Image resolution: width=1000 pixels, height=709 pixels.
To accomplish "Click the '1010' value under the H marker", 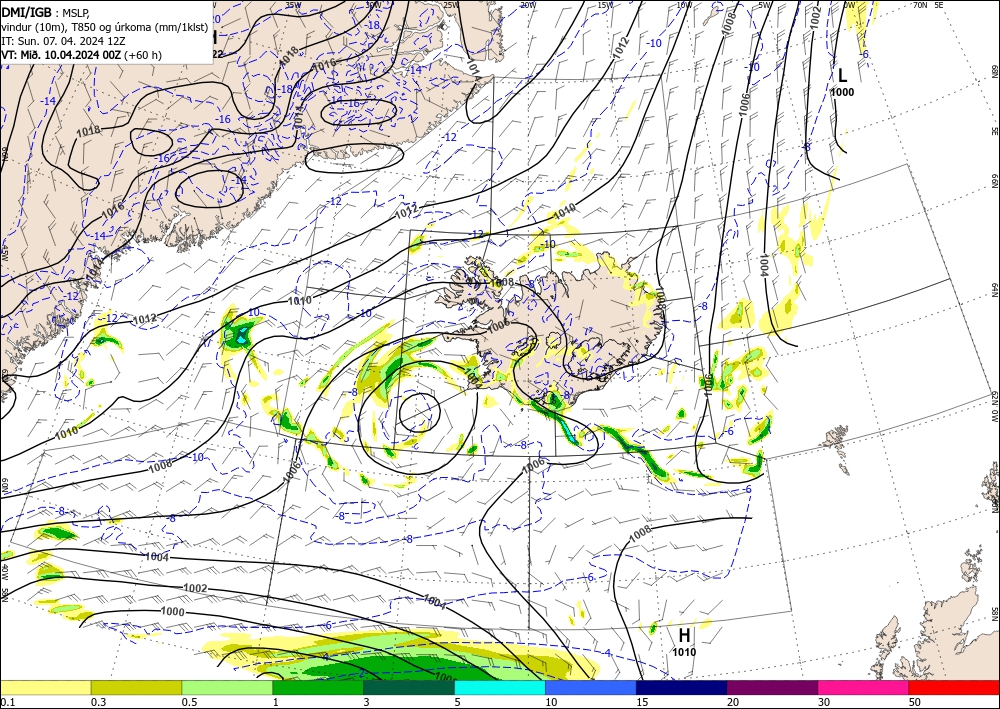I will (684, 652).
